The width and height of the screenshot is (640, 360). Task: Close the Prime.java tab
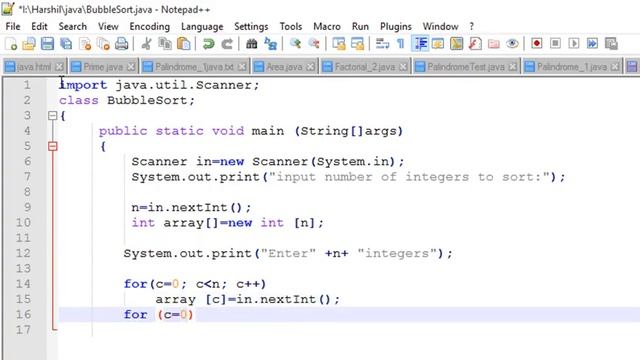(131, 67)
